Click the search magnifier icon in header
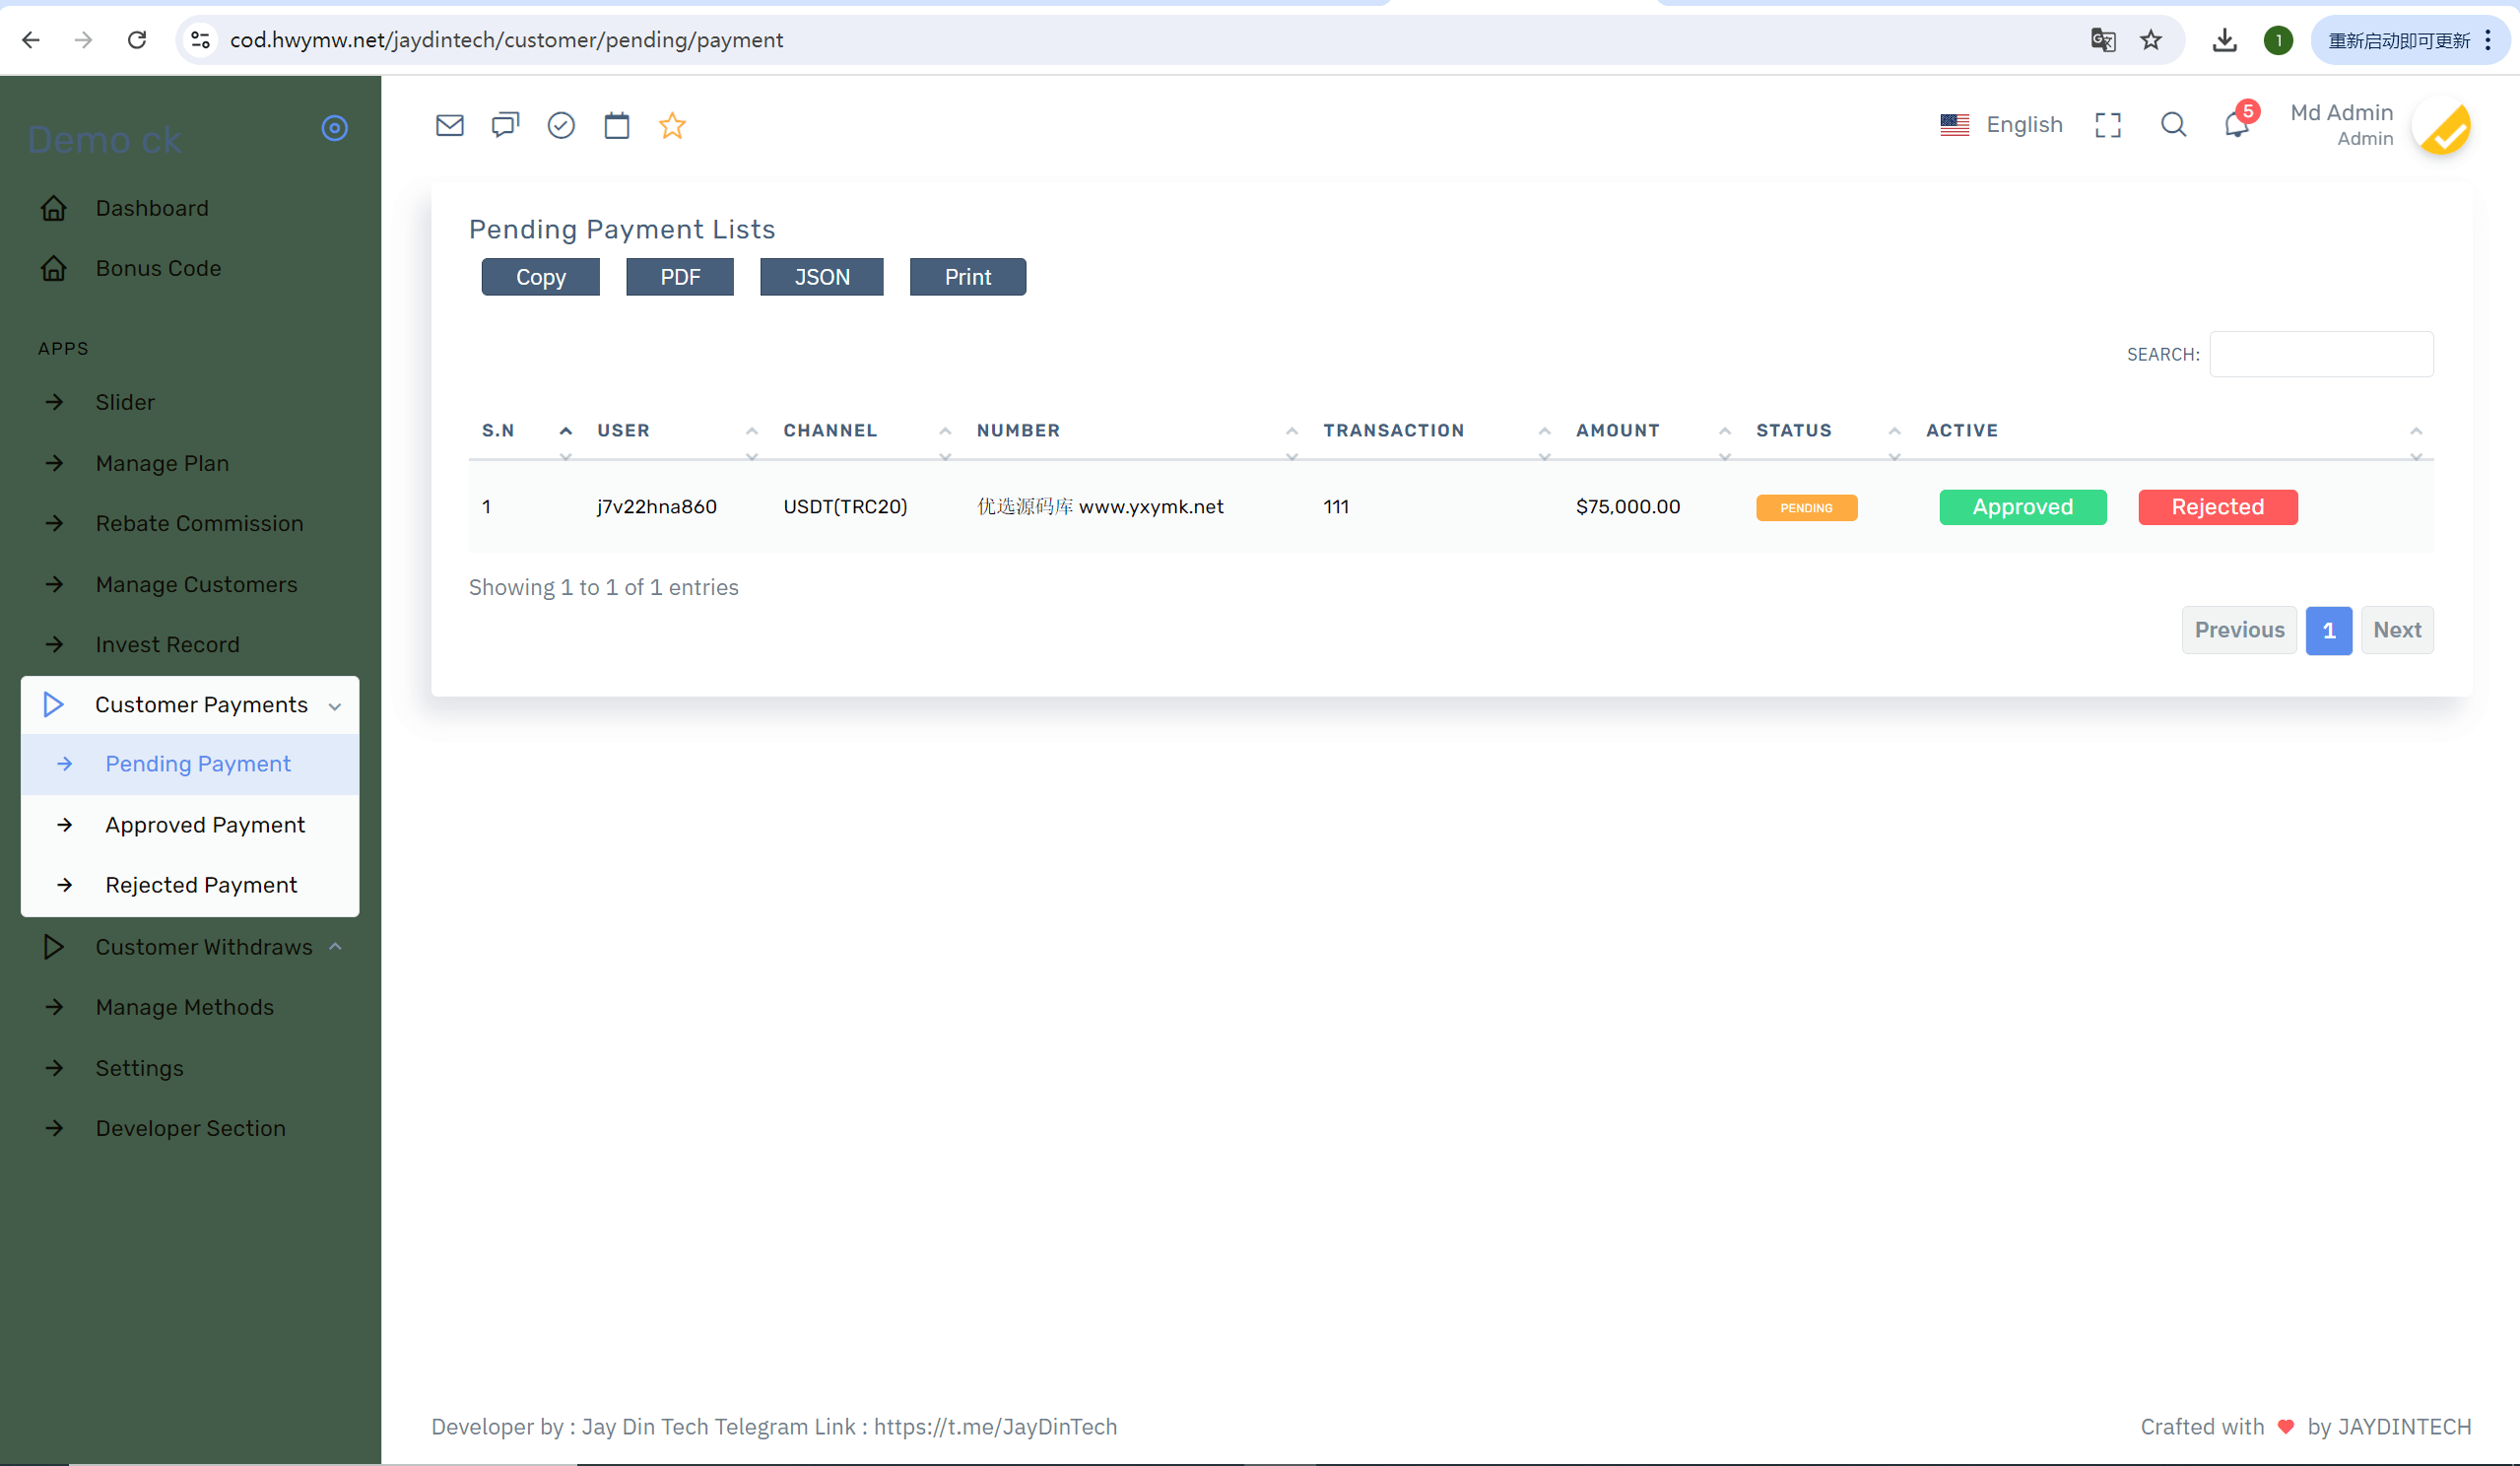2520x1466 pixels. [x=2173, y=124]
